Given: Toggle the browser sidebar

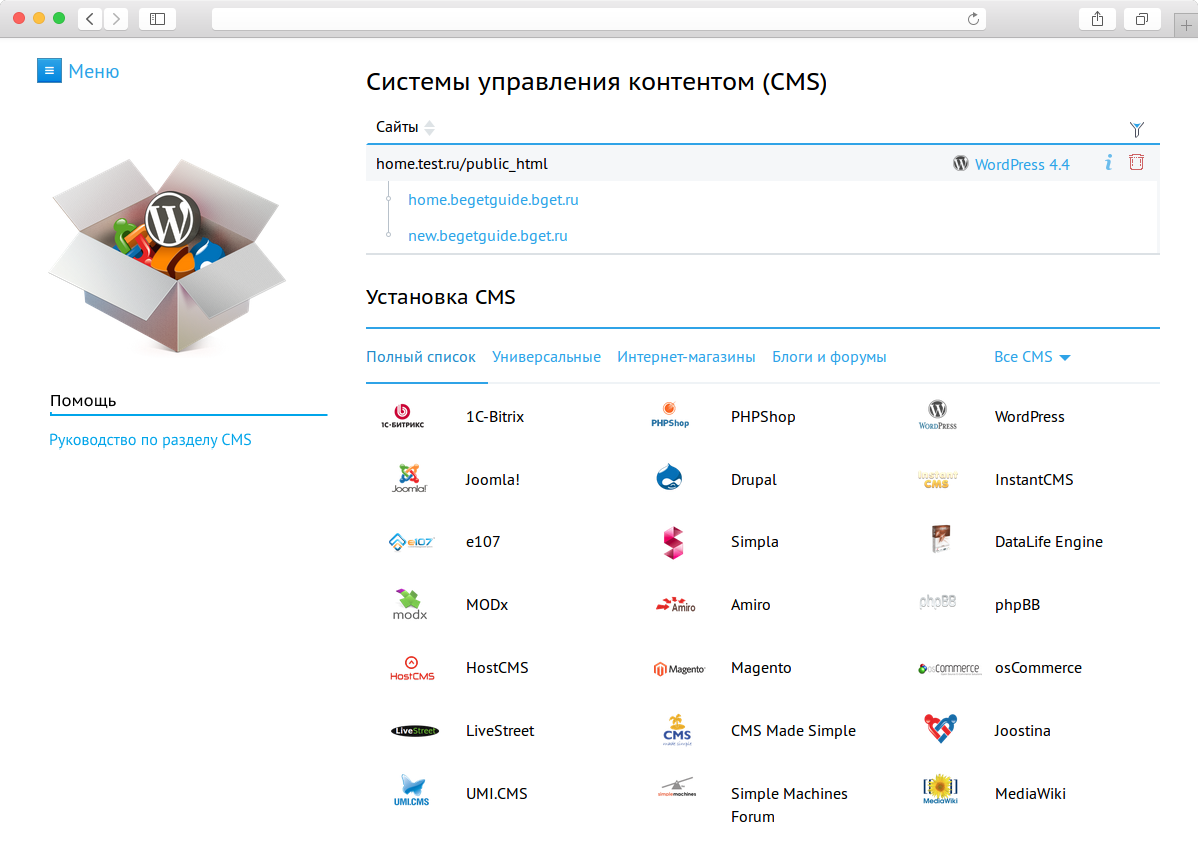Looking at the screenshot, I should click(157, 18).
